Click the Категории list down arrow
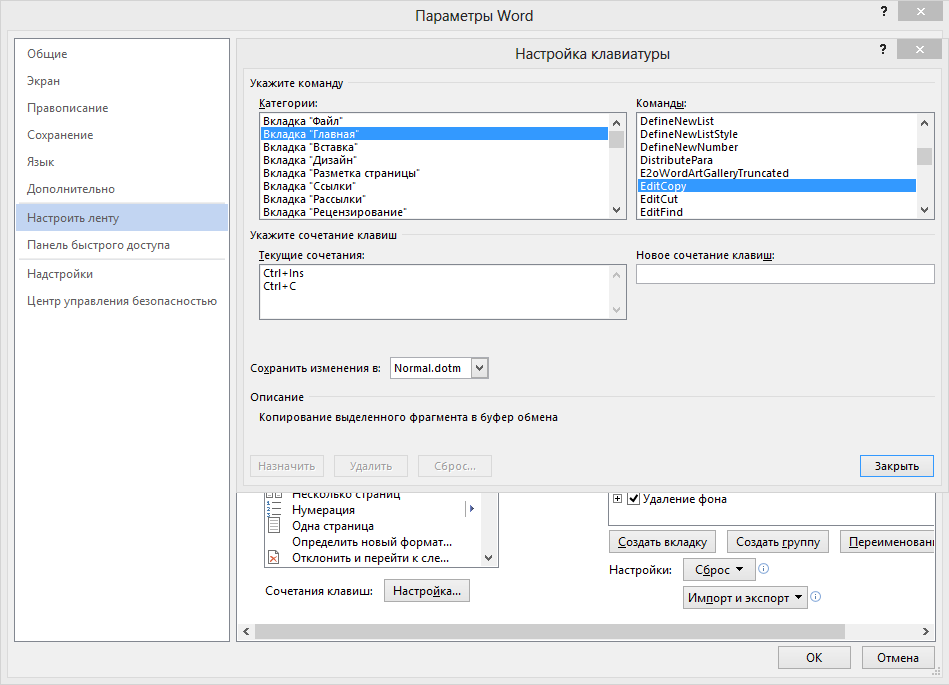This screenshot has height=685, width=949. tap(617, 210)
